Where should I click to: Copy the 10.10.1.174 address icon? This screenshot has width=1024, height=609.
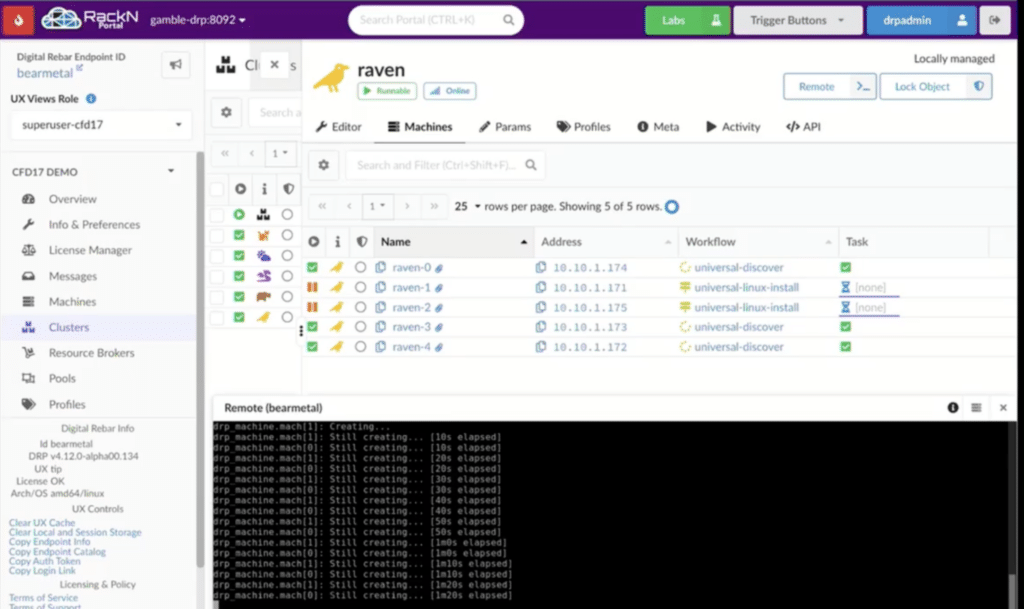[x=541, y=267]
